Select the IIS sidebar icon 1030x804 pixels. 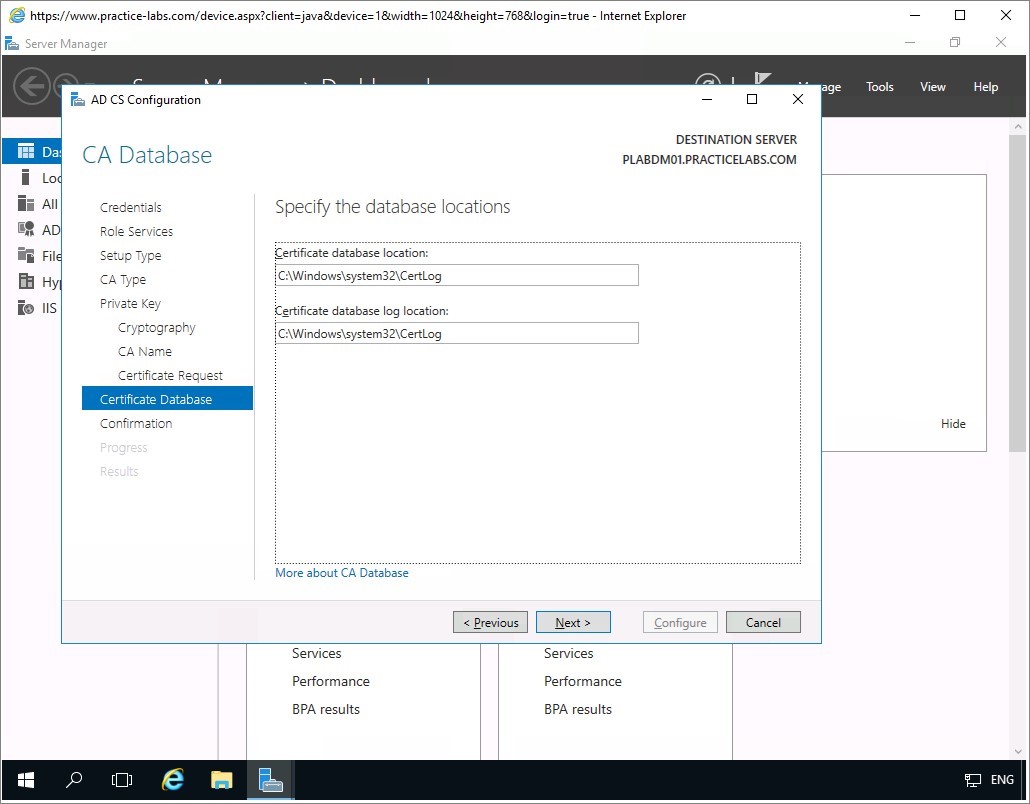[x=26, y=307]
